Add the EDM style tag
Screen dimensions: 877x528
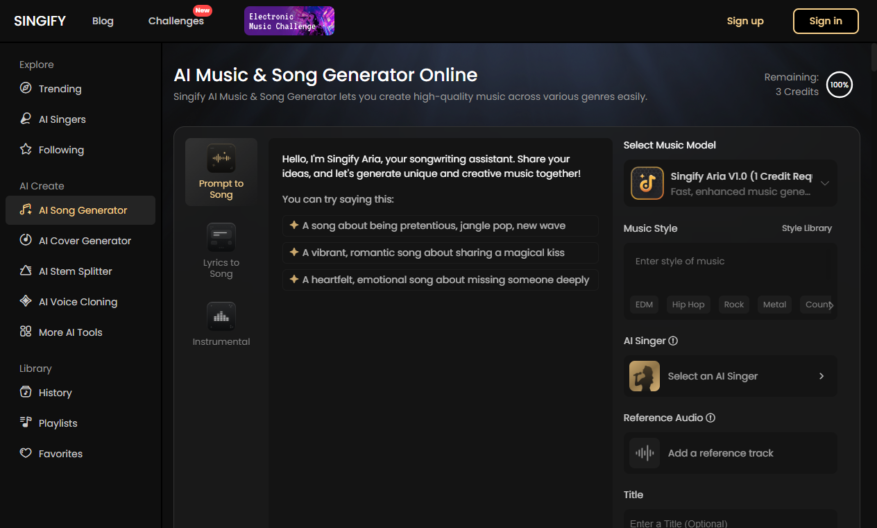point(644,305)
